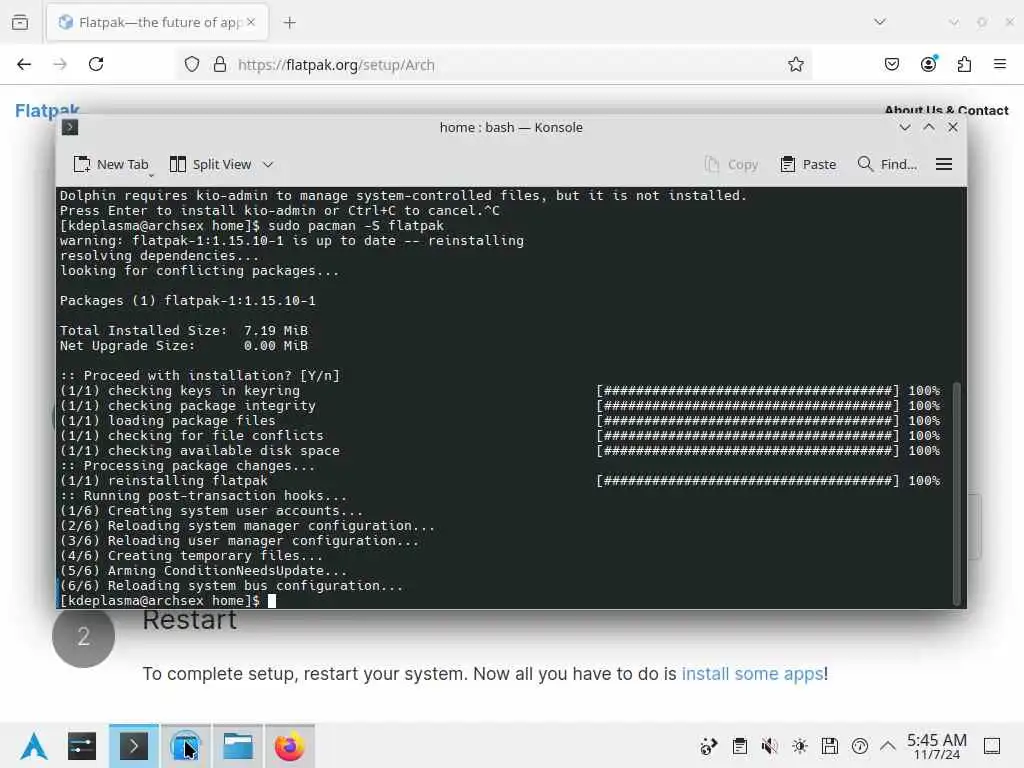Open the brightness tray icon
The width and height of the screenshot is (1024, 768).
799,746
